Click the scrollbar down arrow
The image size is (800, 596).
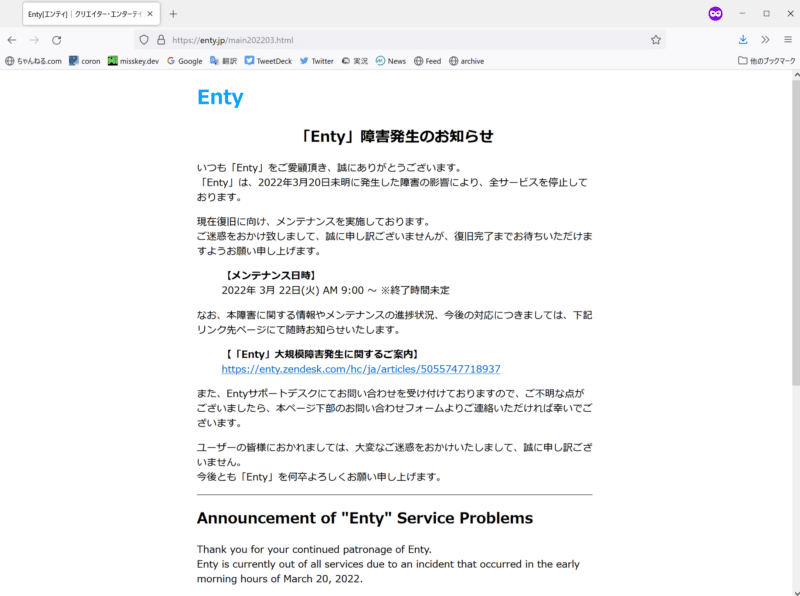coord(796,592)
